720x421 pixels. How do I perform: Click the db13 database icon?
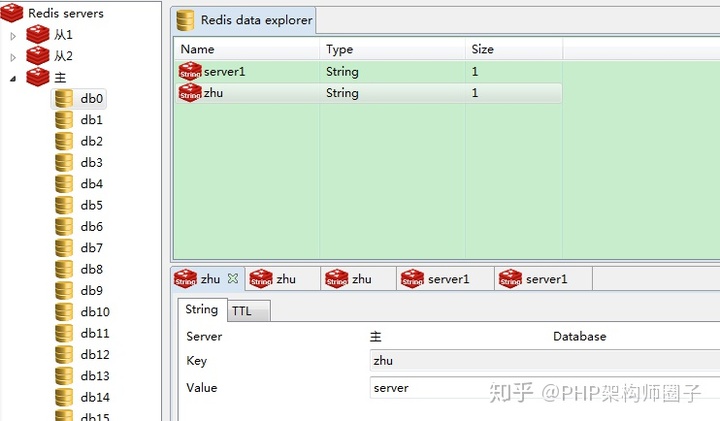pyautogui.click(x=64, y=376)
